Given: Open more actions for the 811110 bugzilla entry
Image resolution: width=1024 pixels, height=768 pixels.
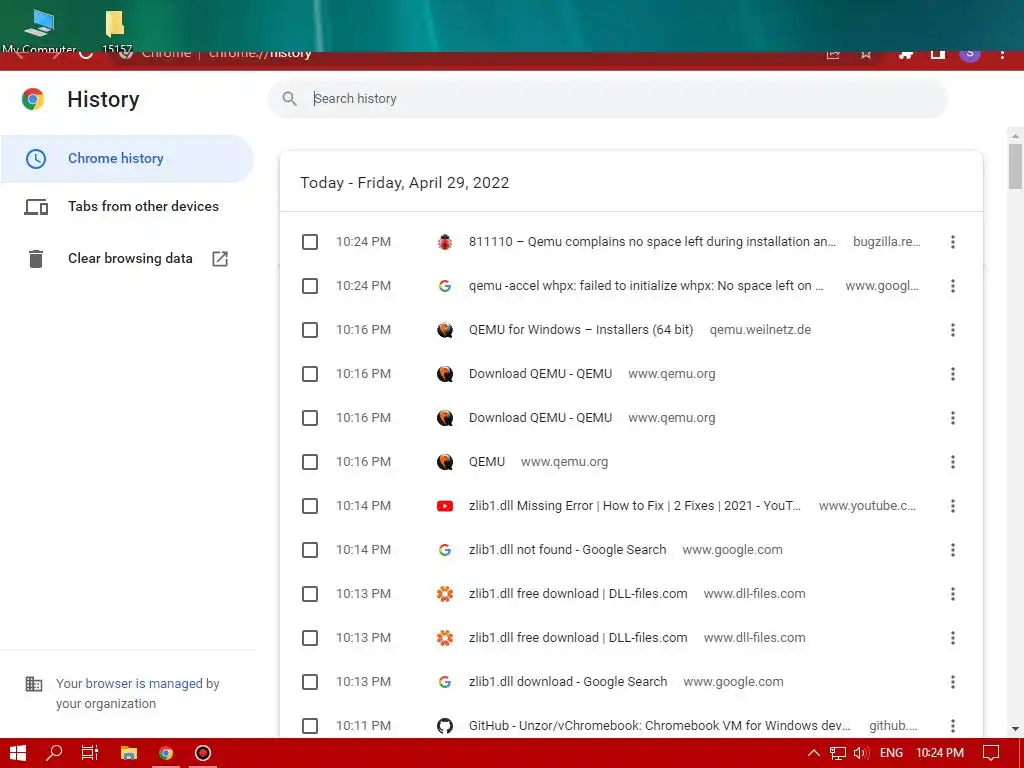Looking at the screenshot, I should [x=953, y=242].
